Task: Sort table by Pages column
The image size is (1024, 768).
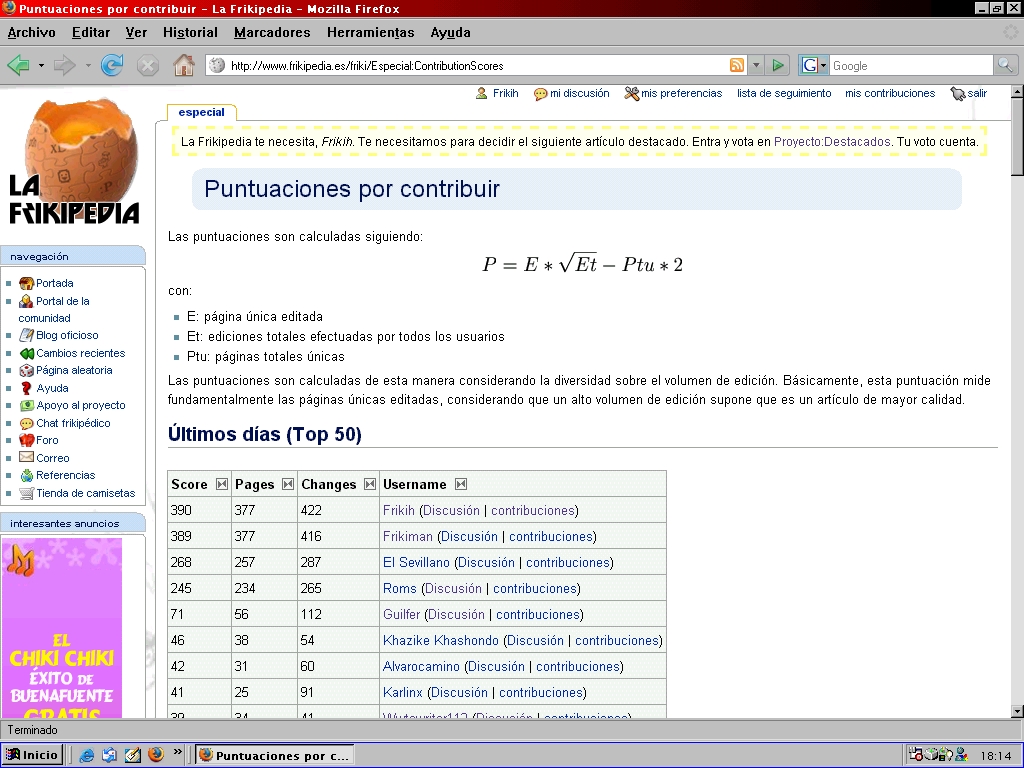Action: point(288,484)
